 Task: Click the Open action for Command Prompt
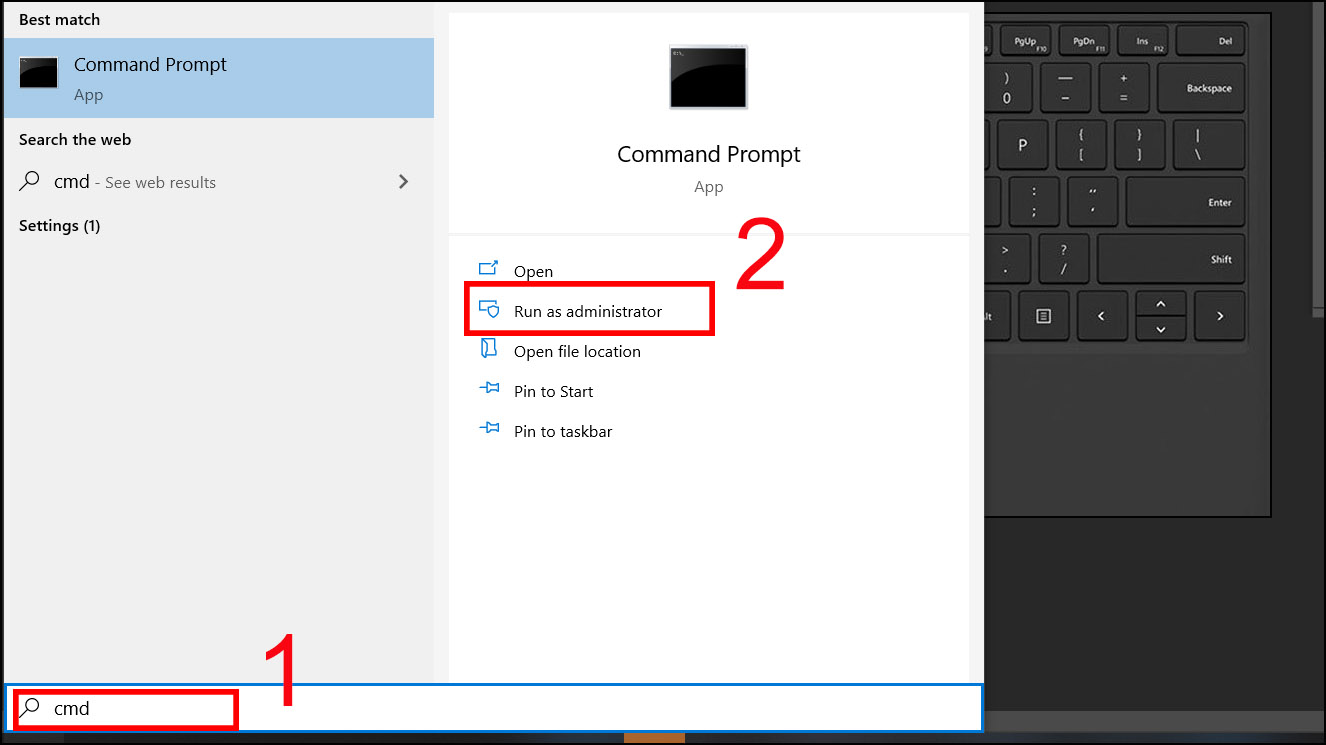[533, 271]
